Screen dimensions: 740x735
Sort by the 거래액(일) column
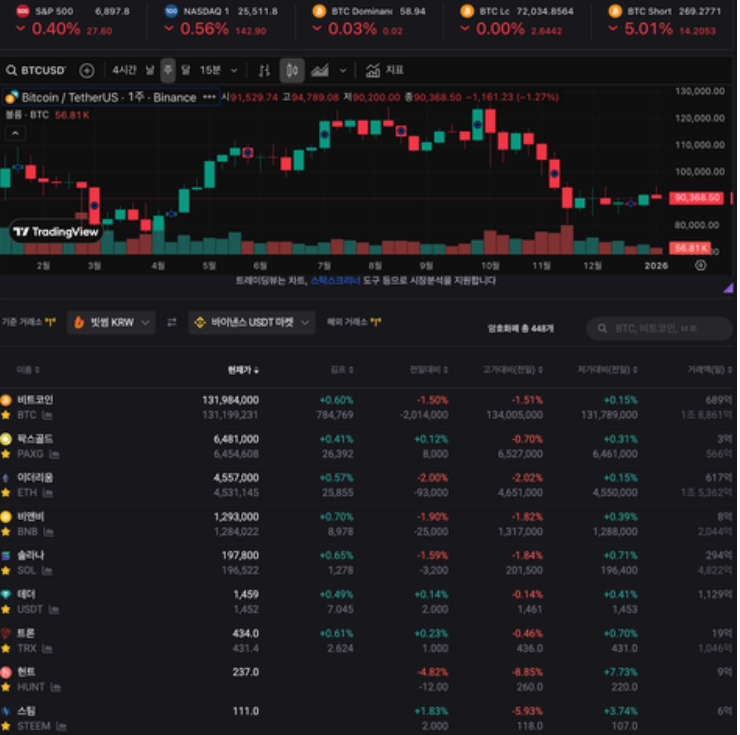pyautogui.click(x=710, y=370)
